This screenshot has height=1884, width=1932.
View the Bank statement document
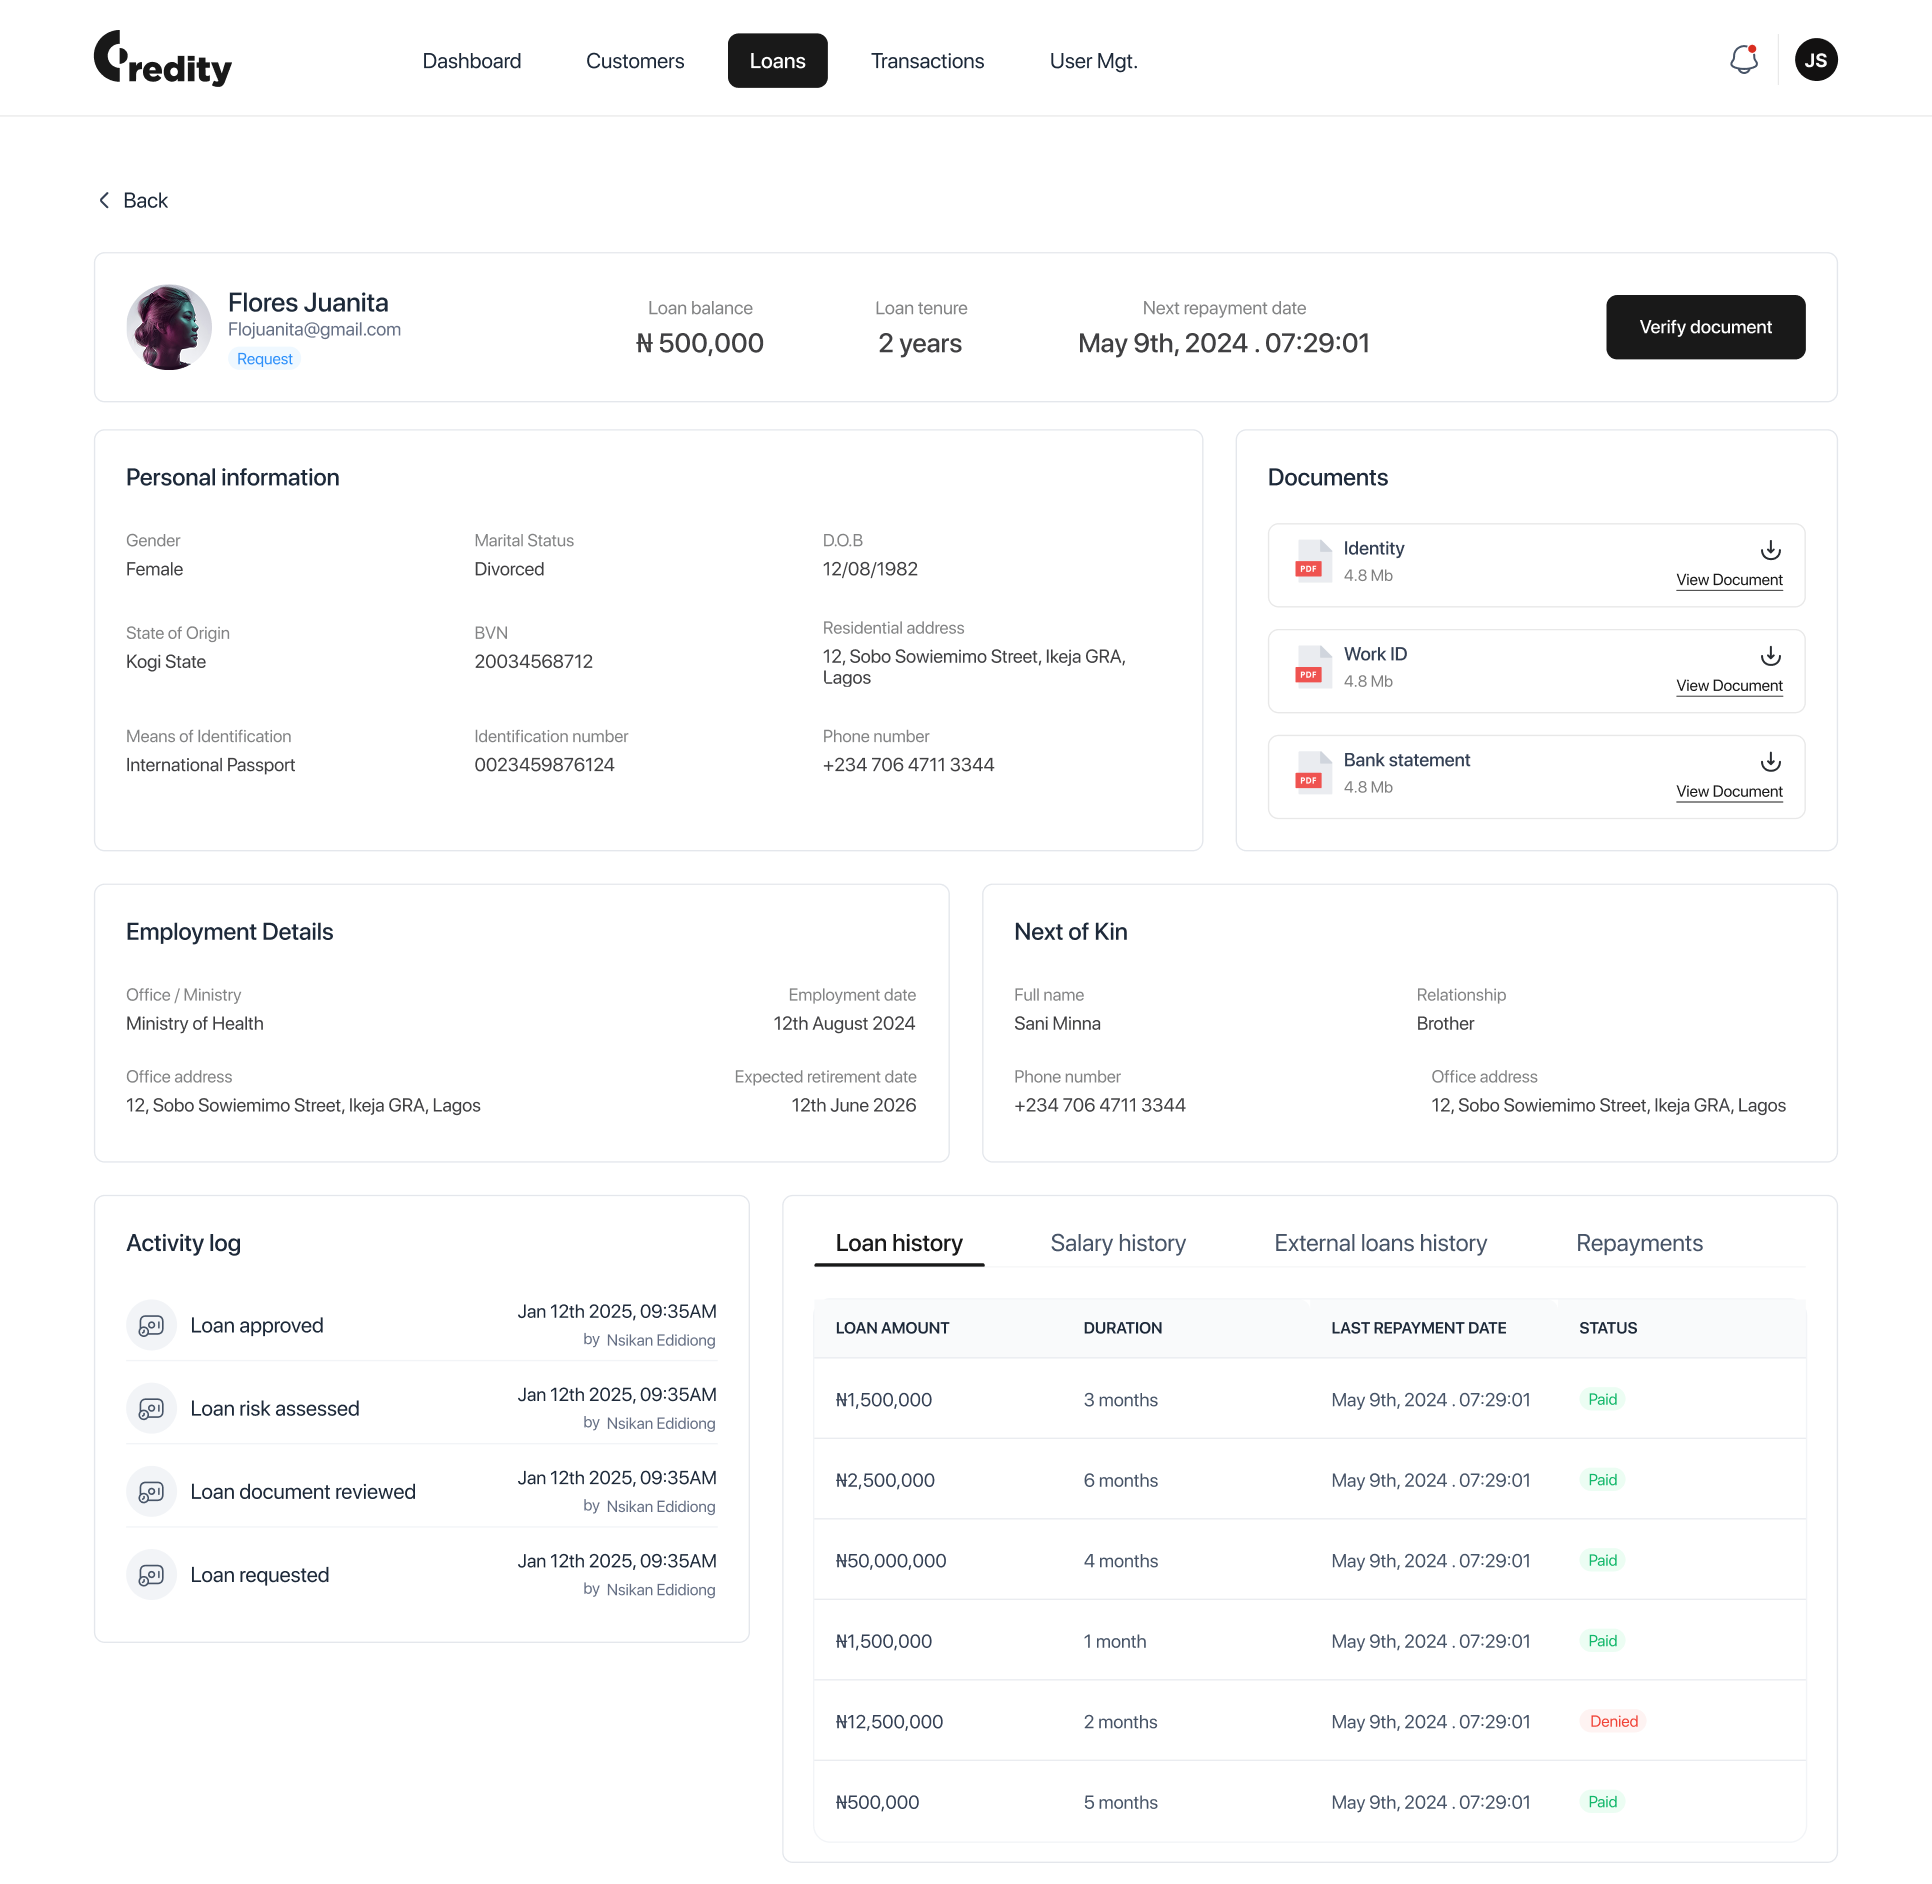click(x=1728, y=791)
